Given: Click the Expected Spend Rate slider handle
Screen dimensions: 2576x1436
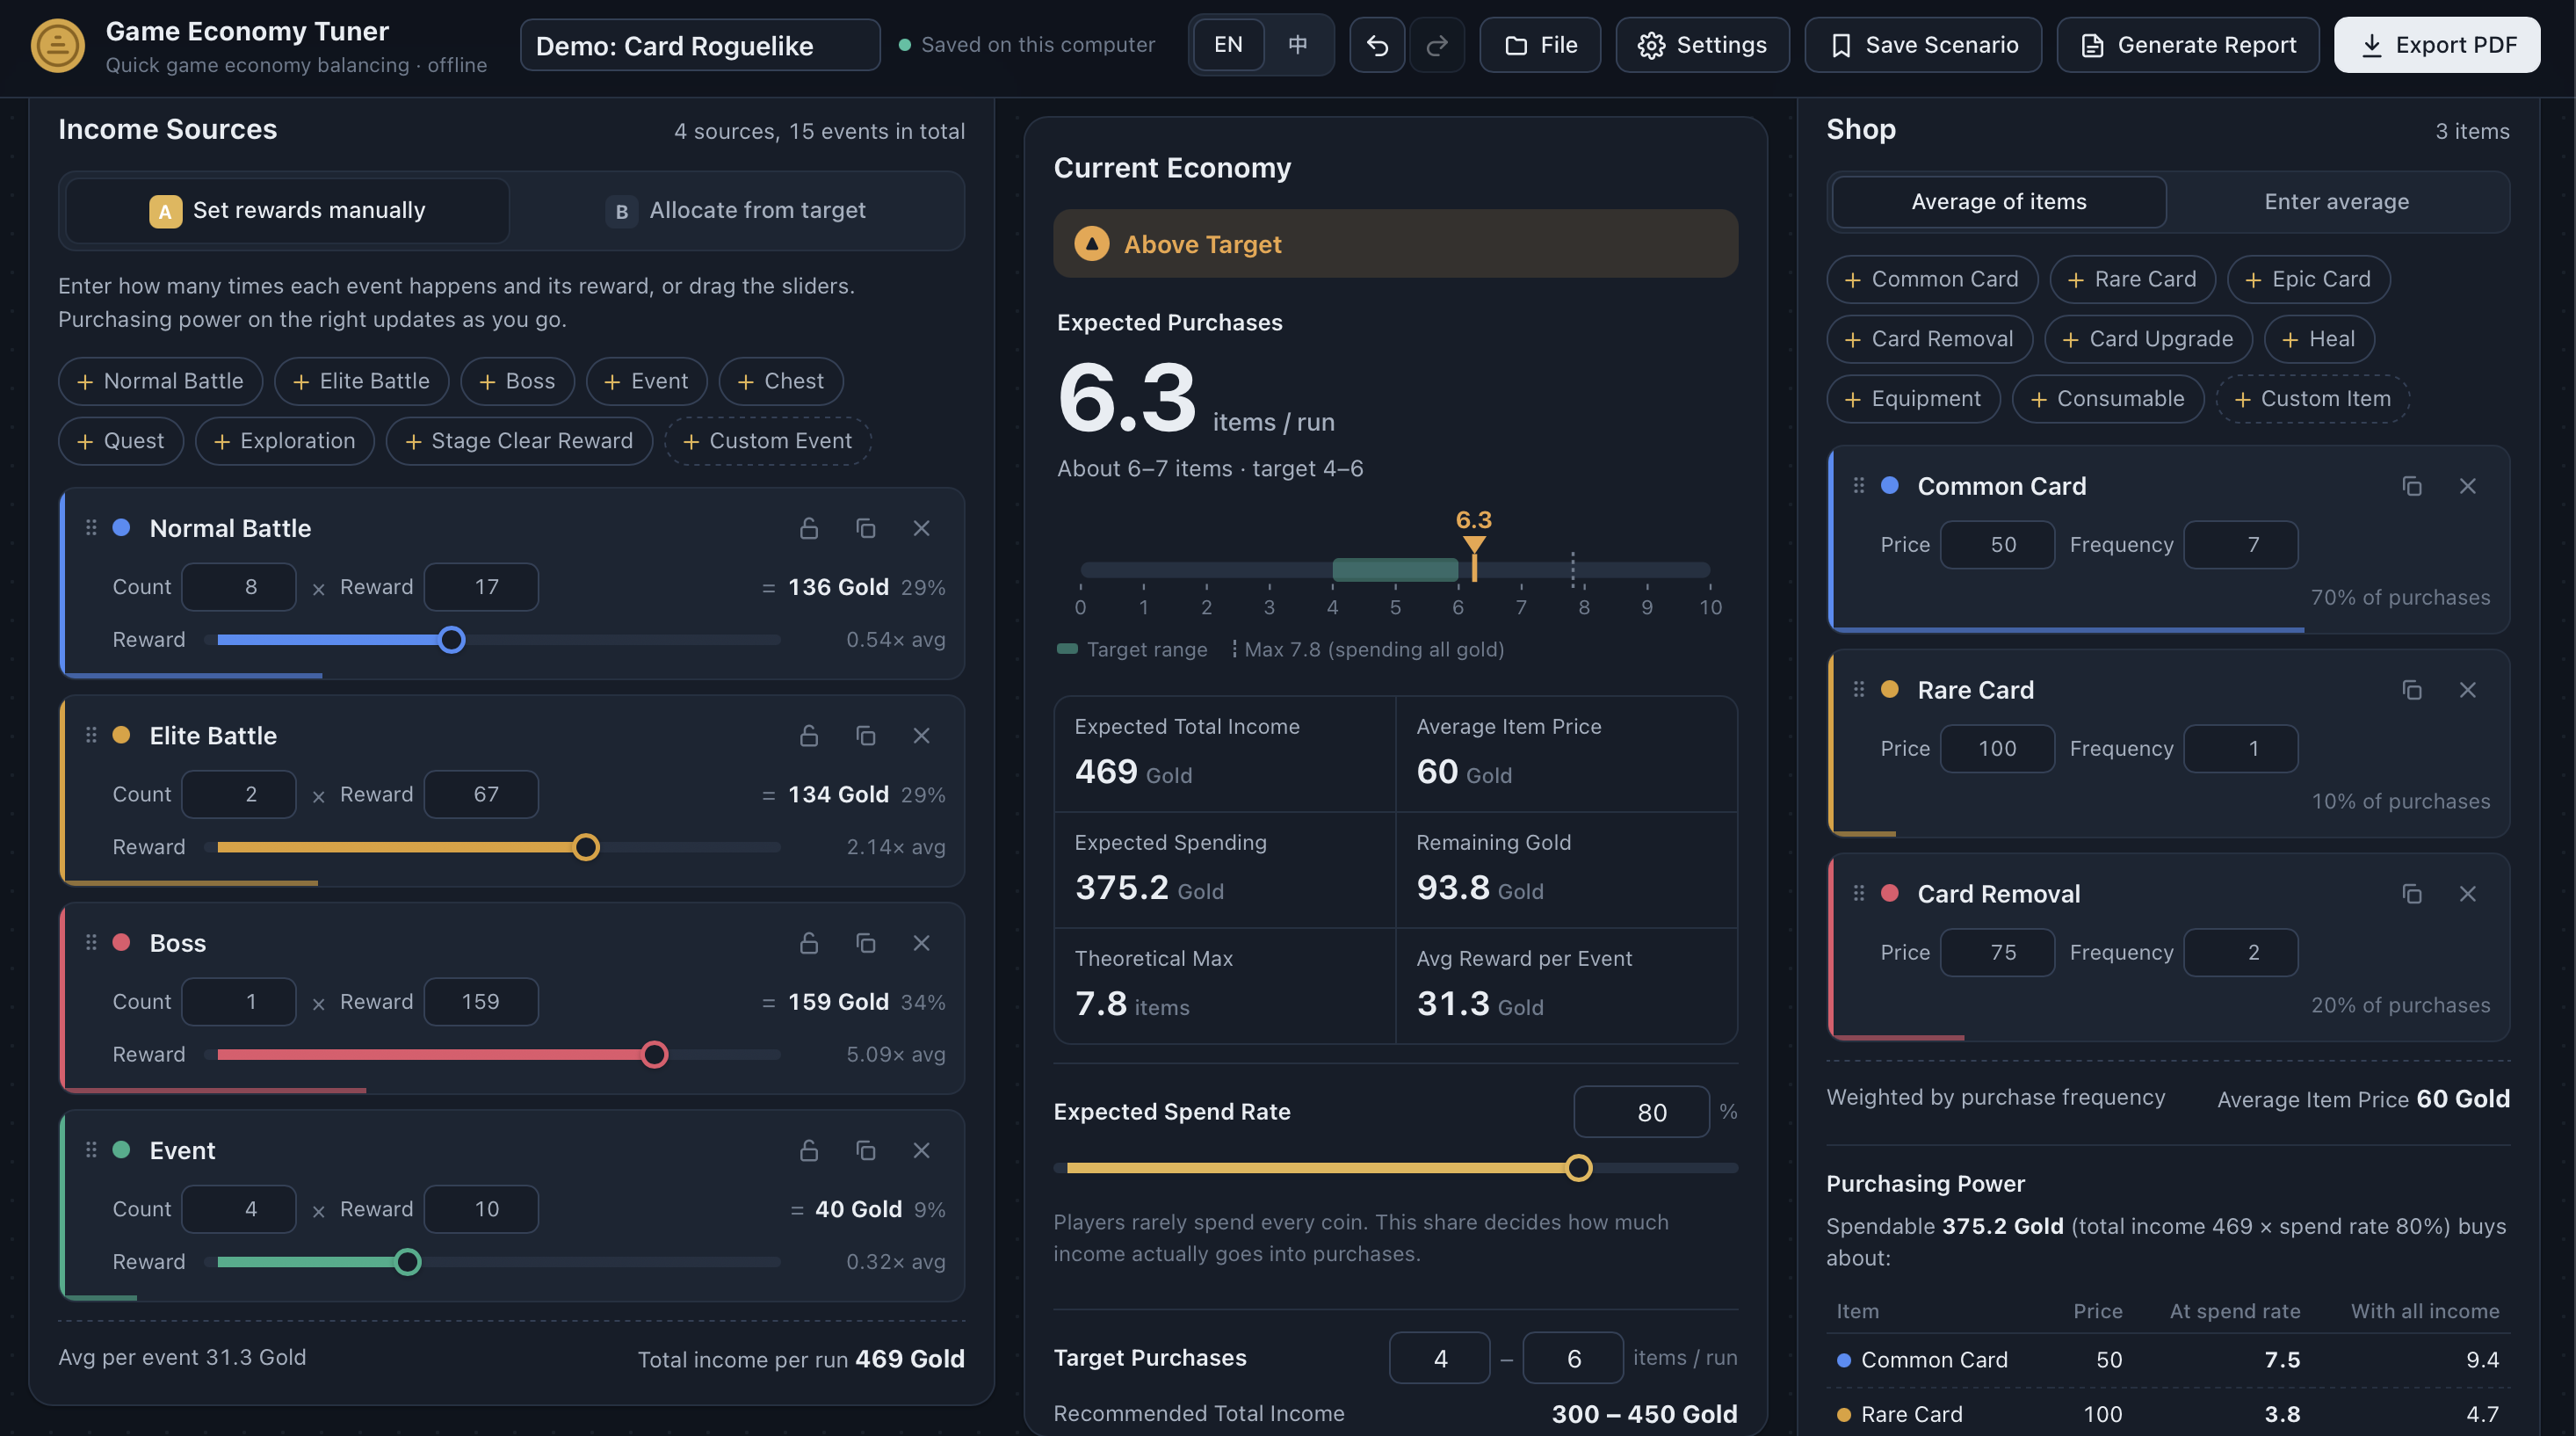Looking at the screenshot, I should point(1578,1168).
